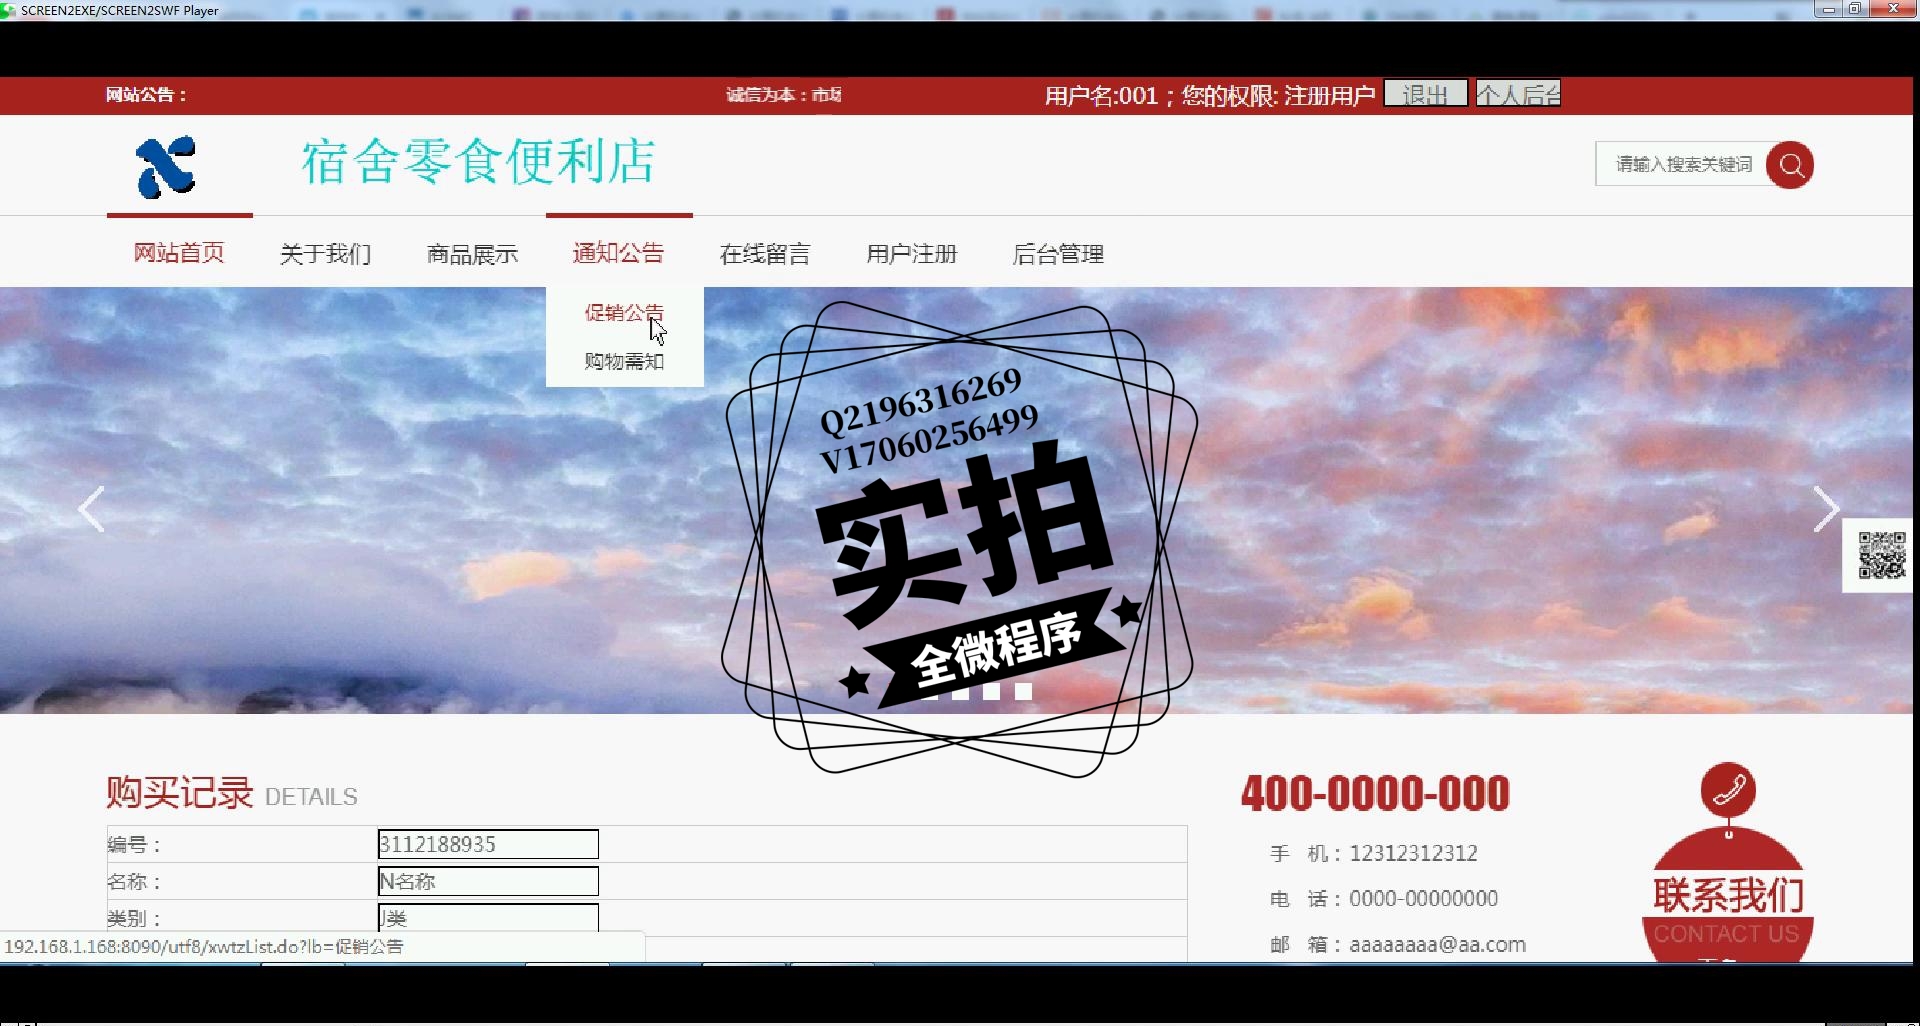
Task: Minimize the SCREEN2EXE Player window
Action: (x=1828, y=9)
